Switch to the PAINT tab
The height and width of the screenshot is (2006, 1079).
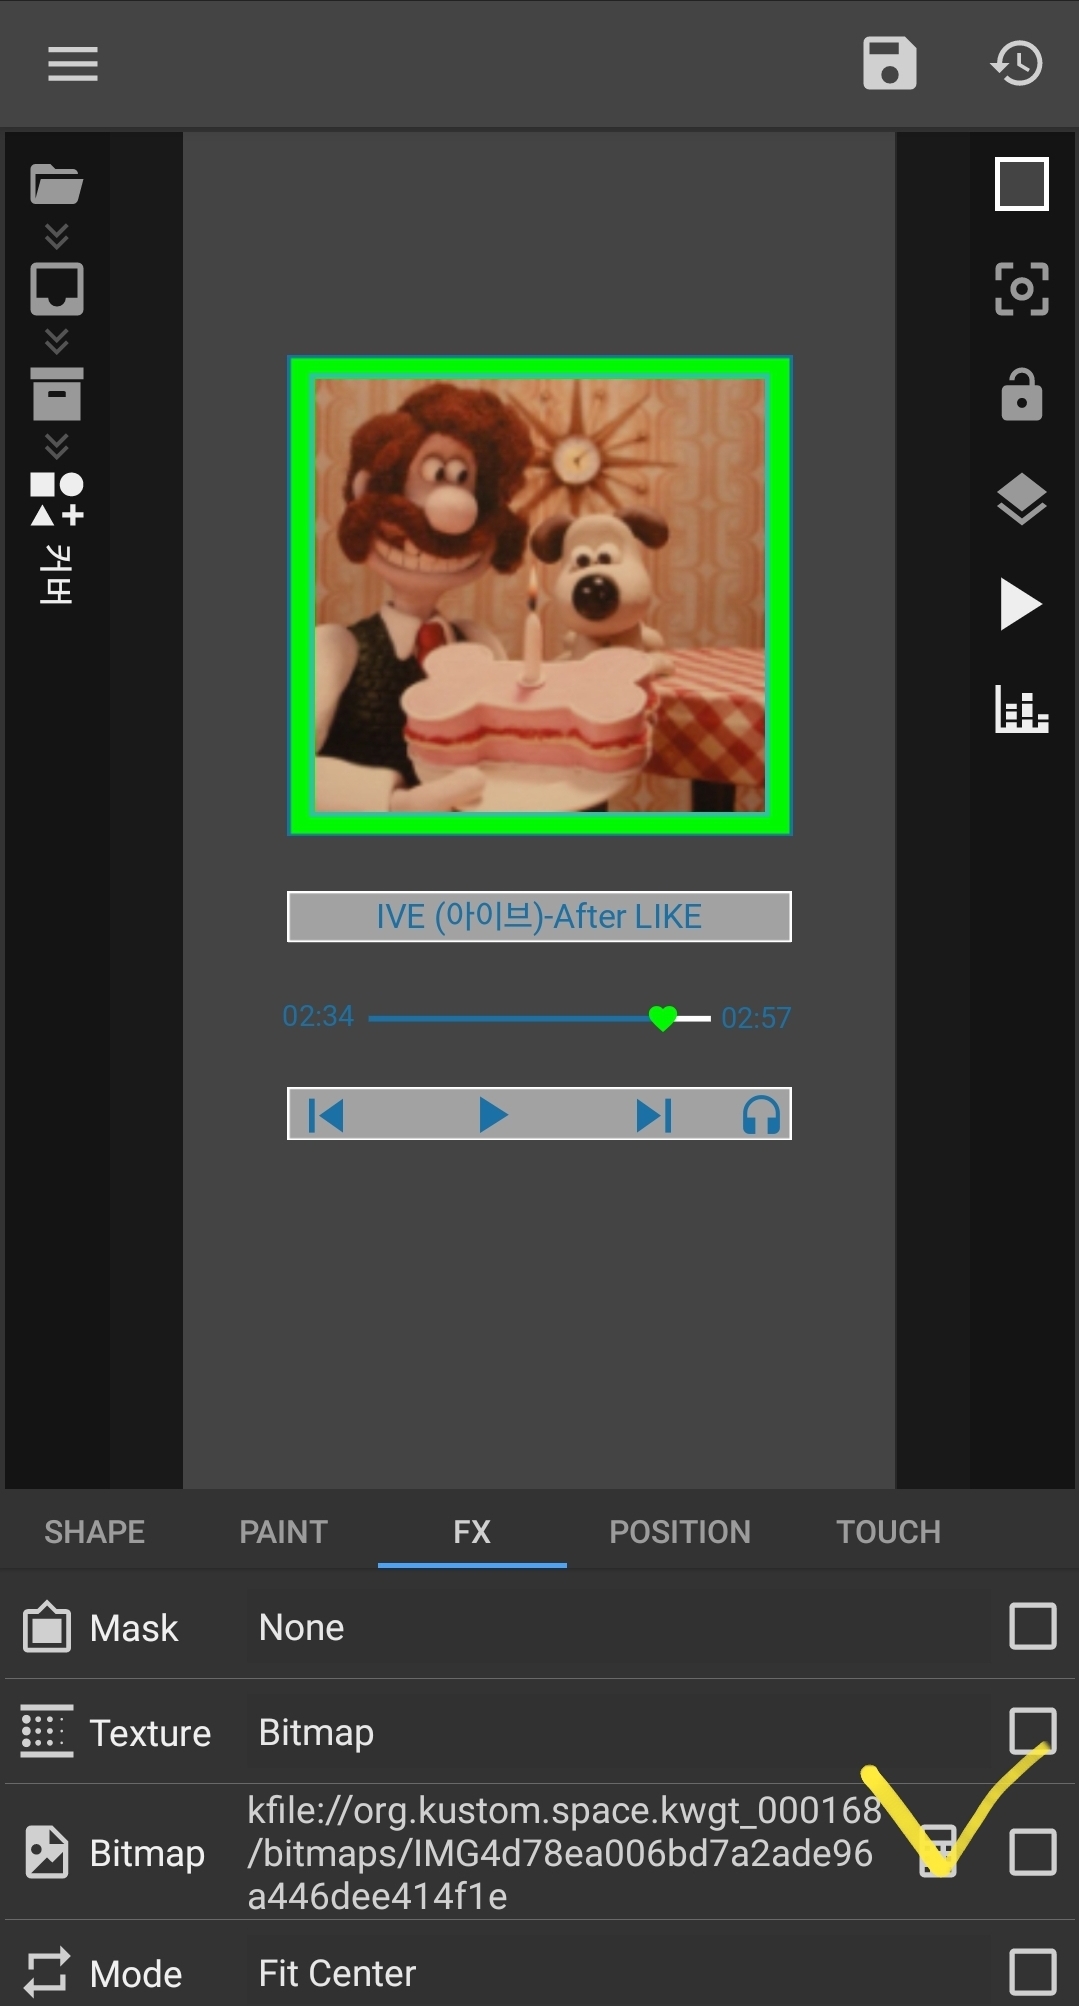283,1531
